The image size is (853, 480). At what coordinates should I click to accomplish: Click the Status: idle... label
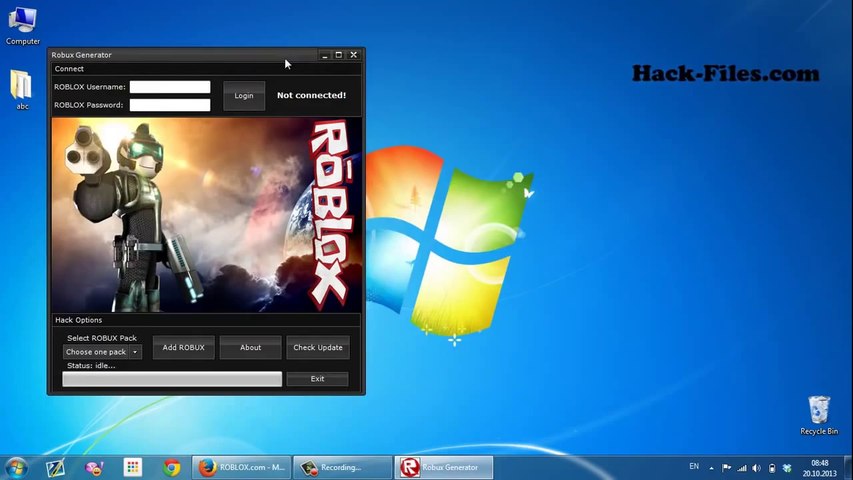[x=91, y=366]
